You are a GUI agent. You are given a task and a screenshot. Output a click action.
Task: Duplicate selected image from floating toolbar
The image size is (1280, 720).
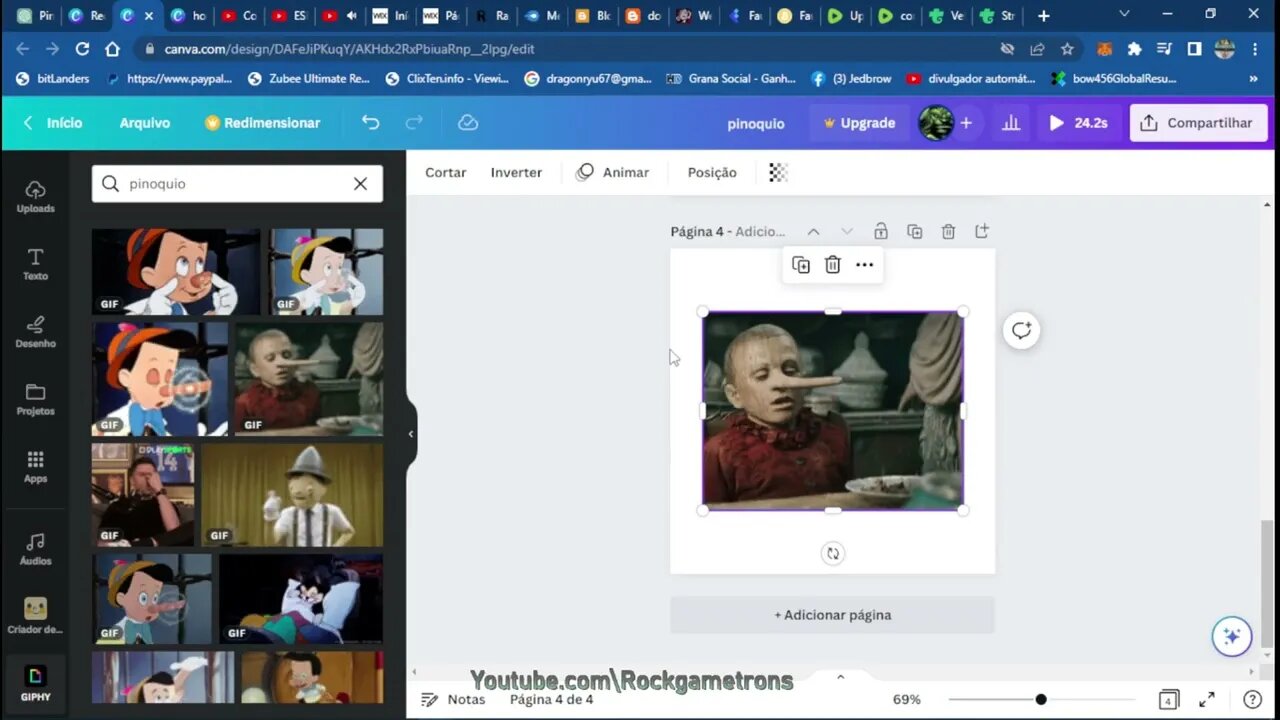click(801, 265)
